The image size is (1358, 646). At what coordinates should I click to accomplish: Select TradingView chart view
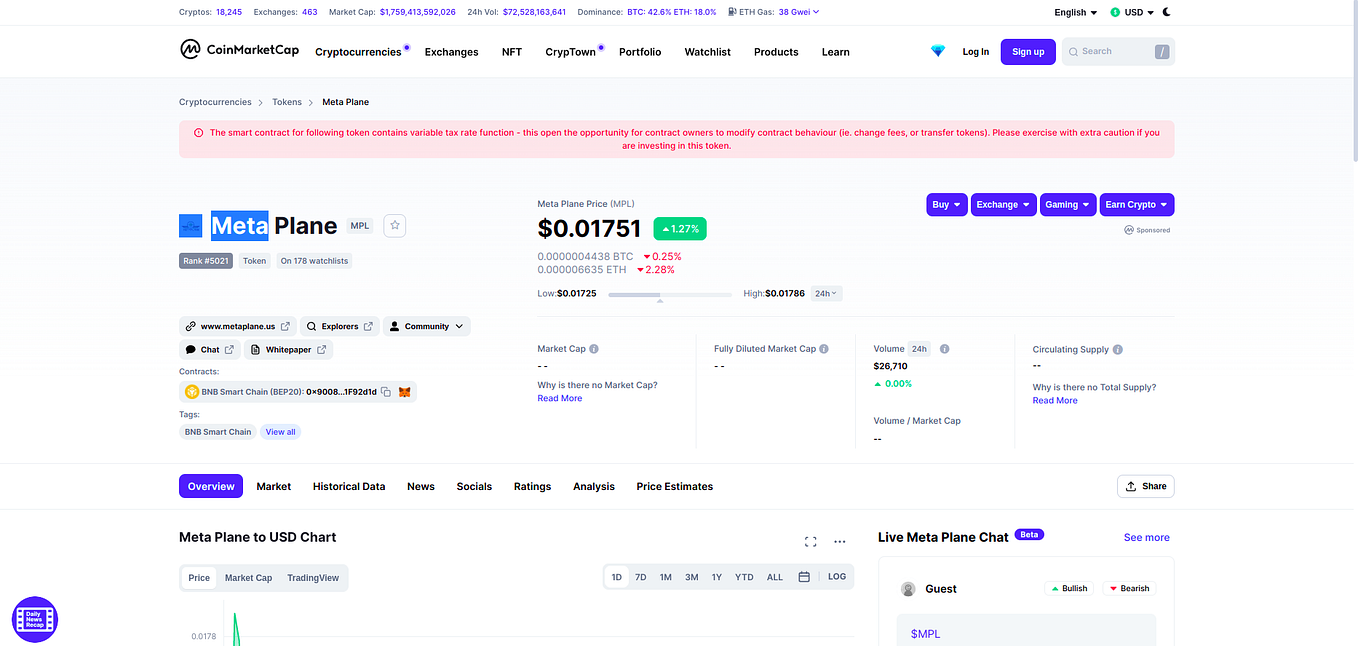[313, 578]
